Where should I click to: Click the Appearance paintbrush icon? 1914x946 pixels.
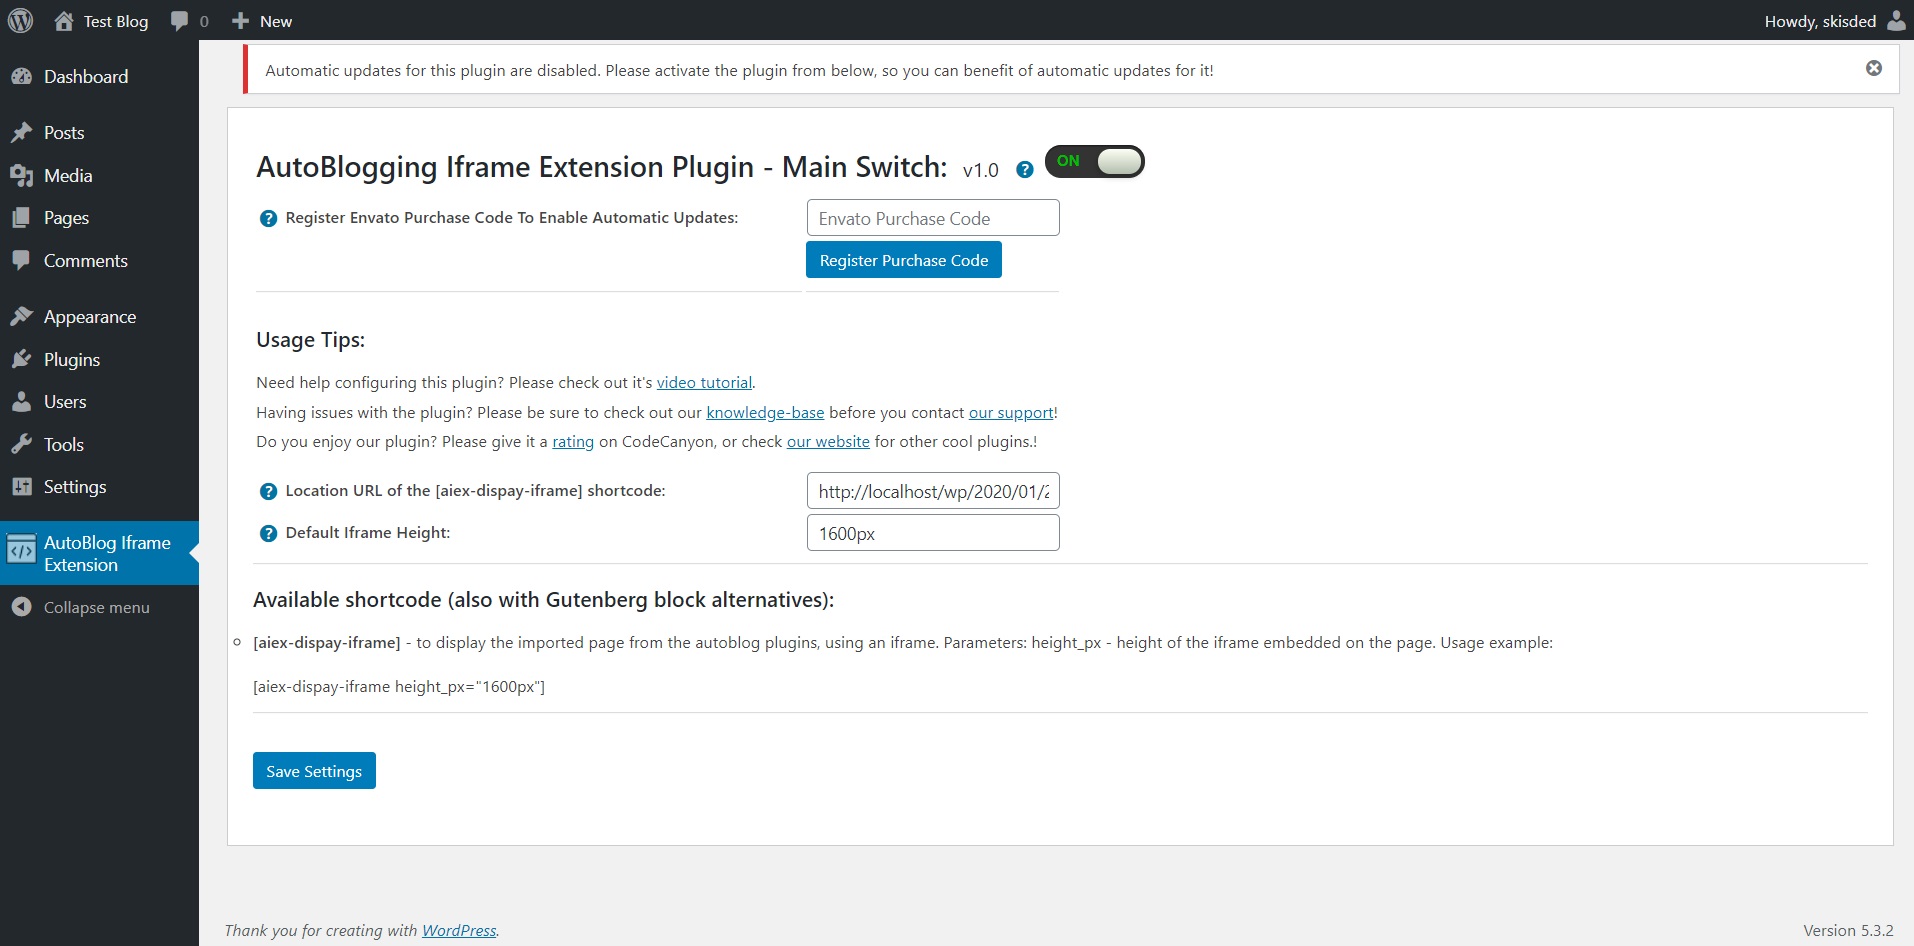click(21, 316)
